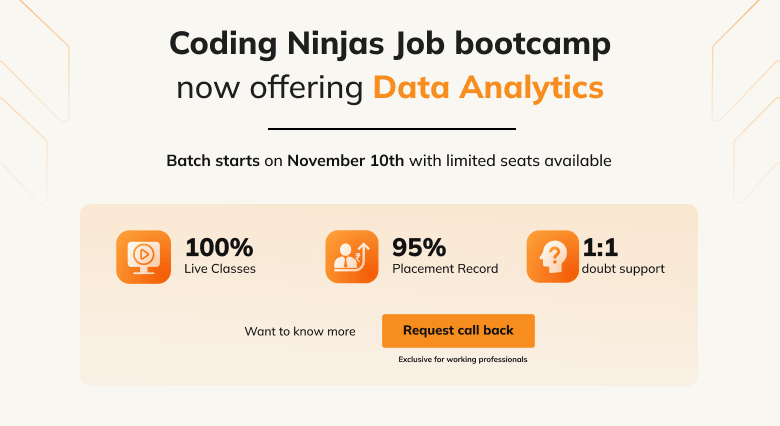Click the Batch starts bold text
780x426 pixels.
[x=213, y=161]
